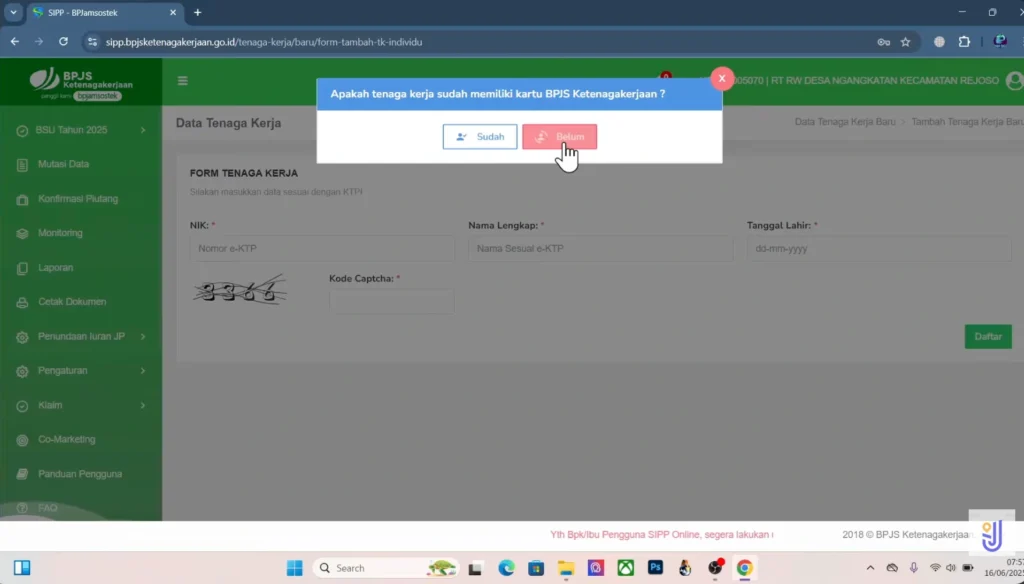This screenshot has height=584, width=1024.
Task: Click the Belum button in the dialog
Action: [560, 136]
